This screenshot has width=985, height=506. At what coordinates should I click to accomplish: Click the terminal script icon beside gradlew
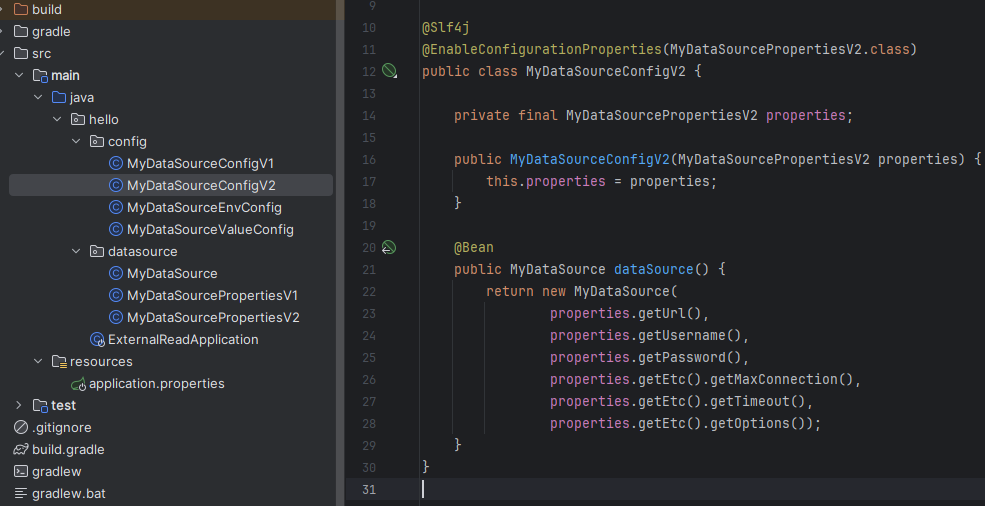pyautogui.click(x=21, y=471)
